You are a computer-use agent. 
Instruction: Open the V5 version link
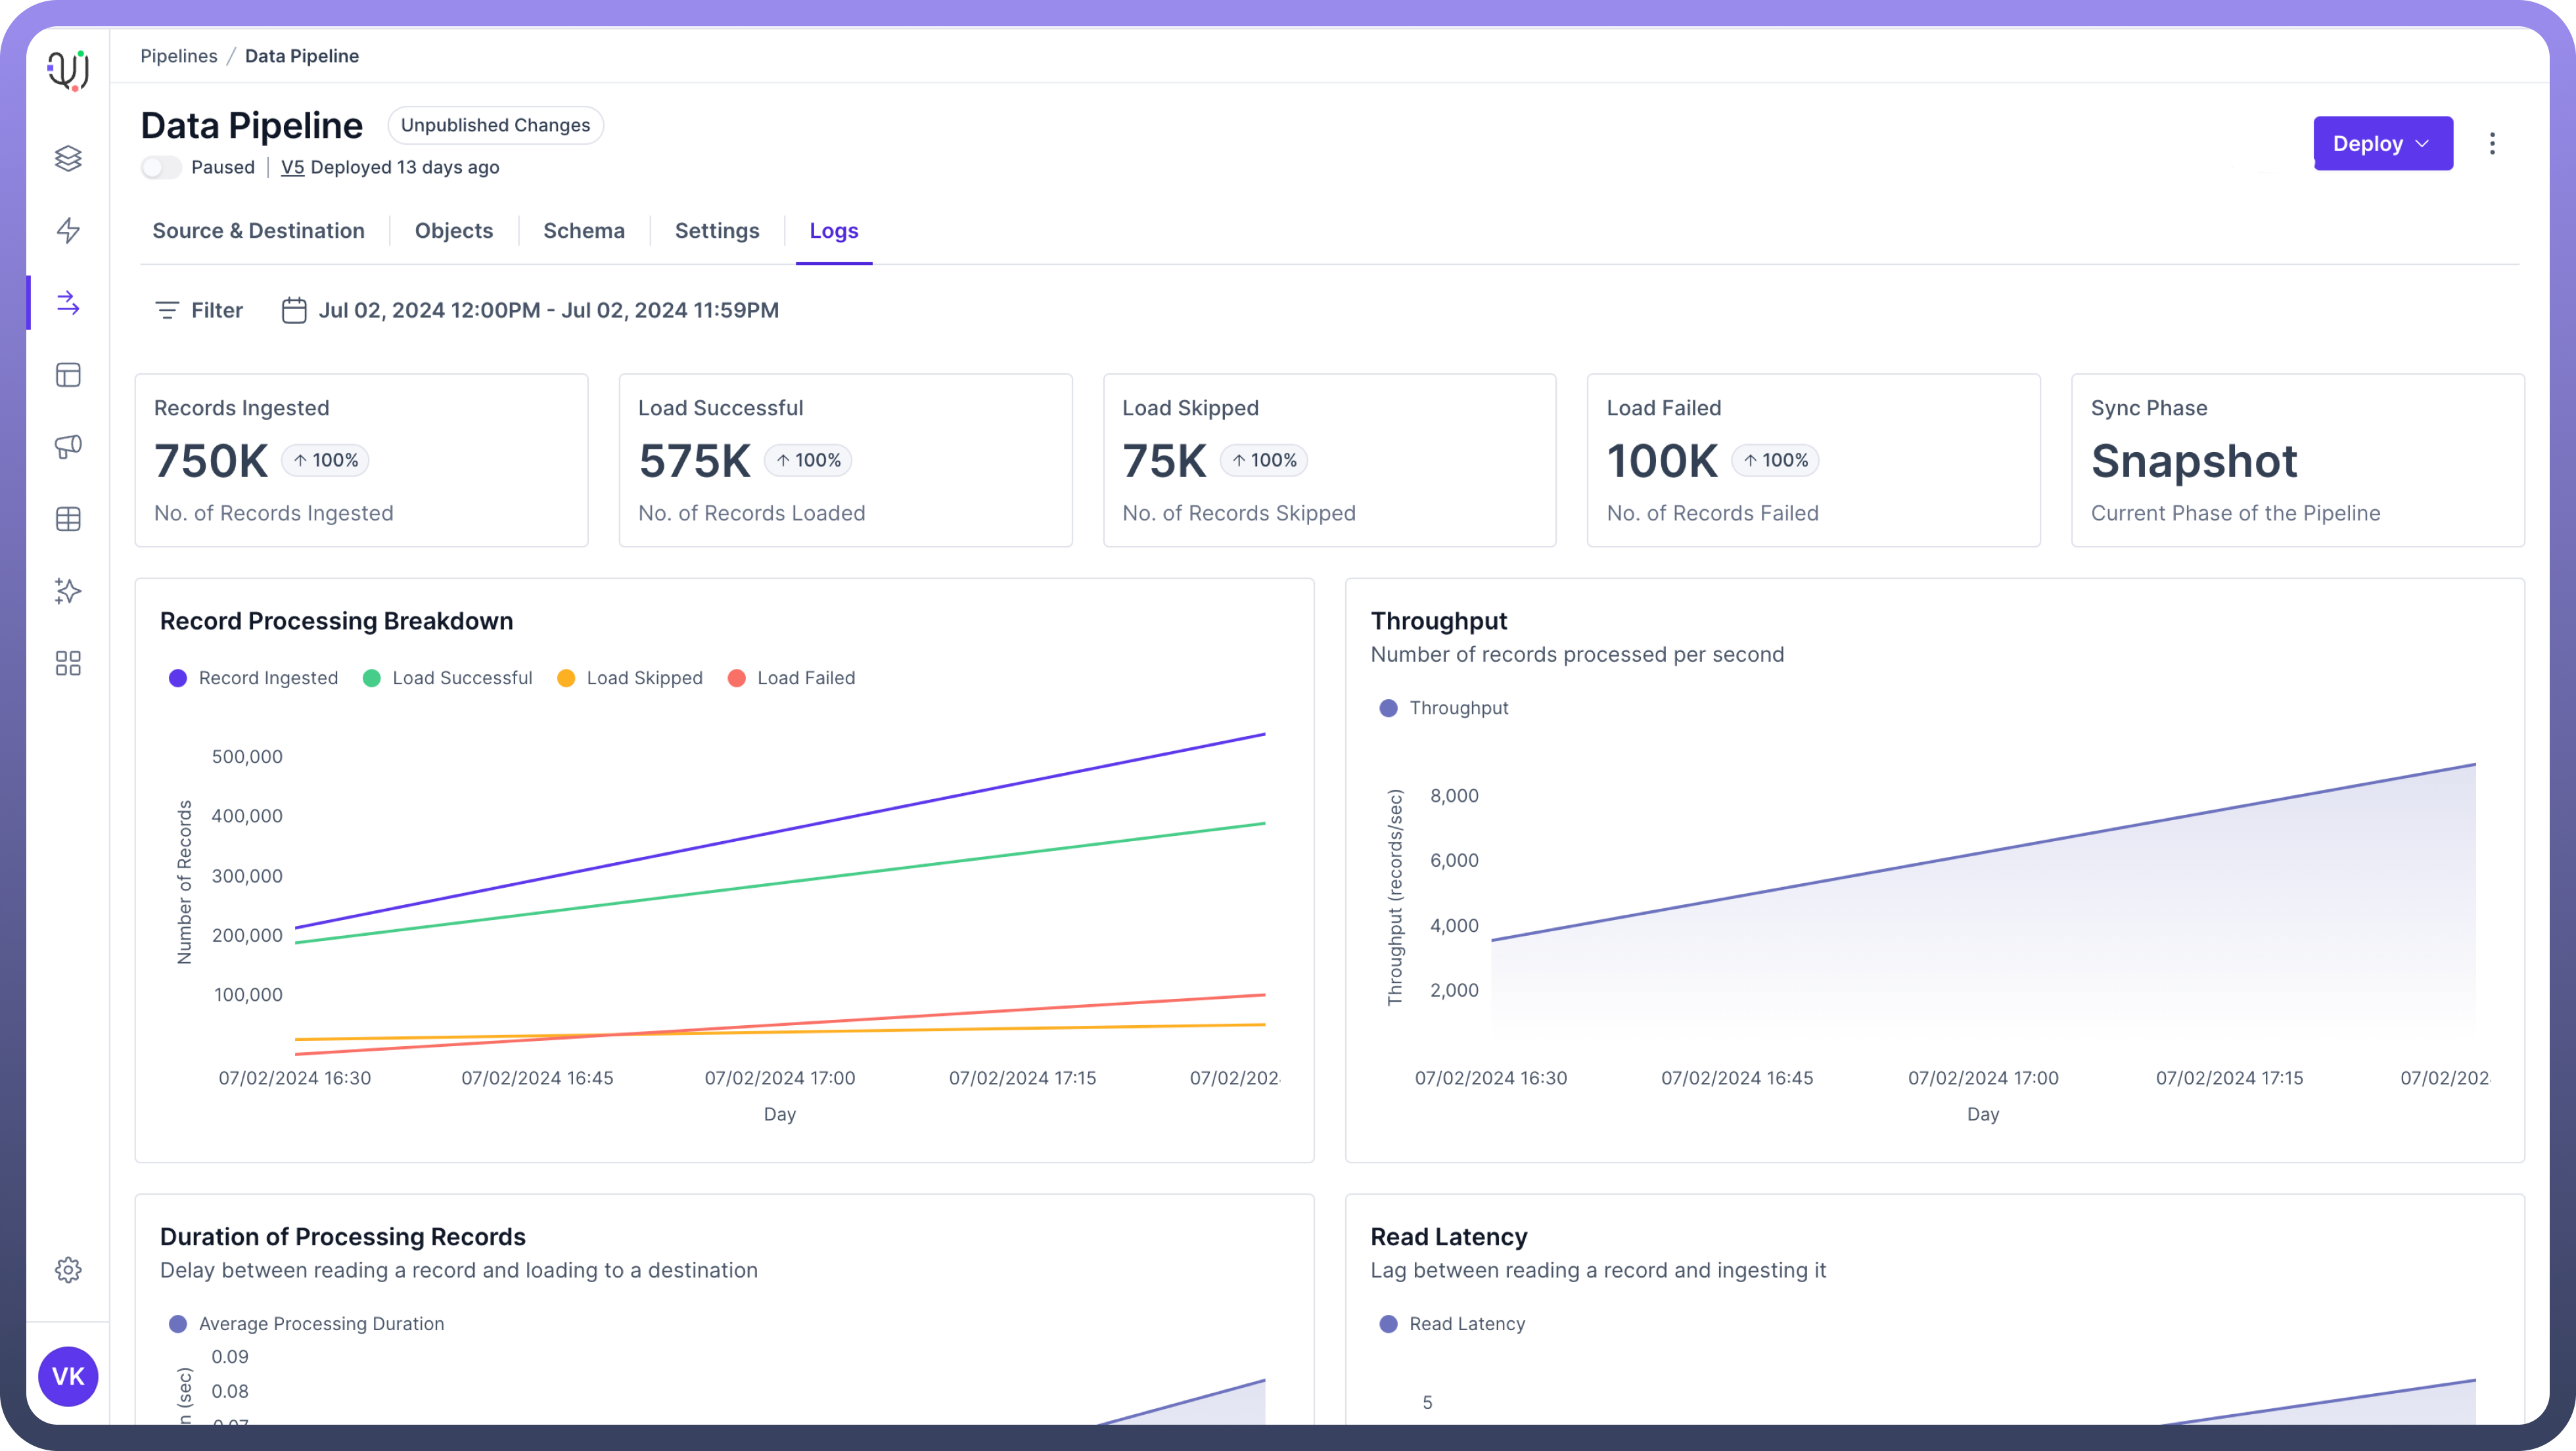(292, 167)
